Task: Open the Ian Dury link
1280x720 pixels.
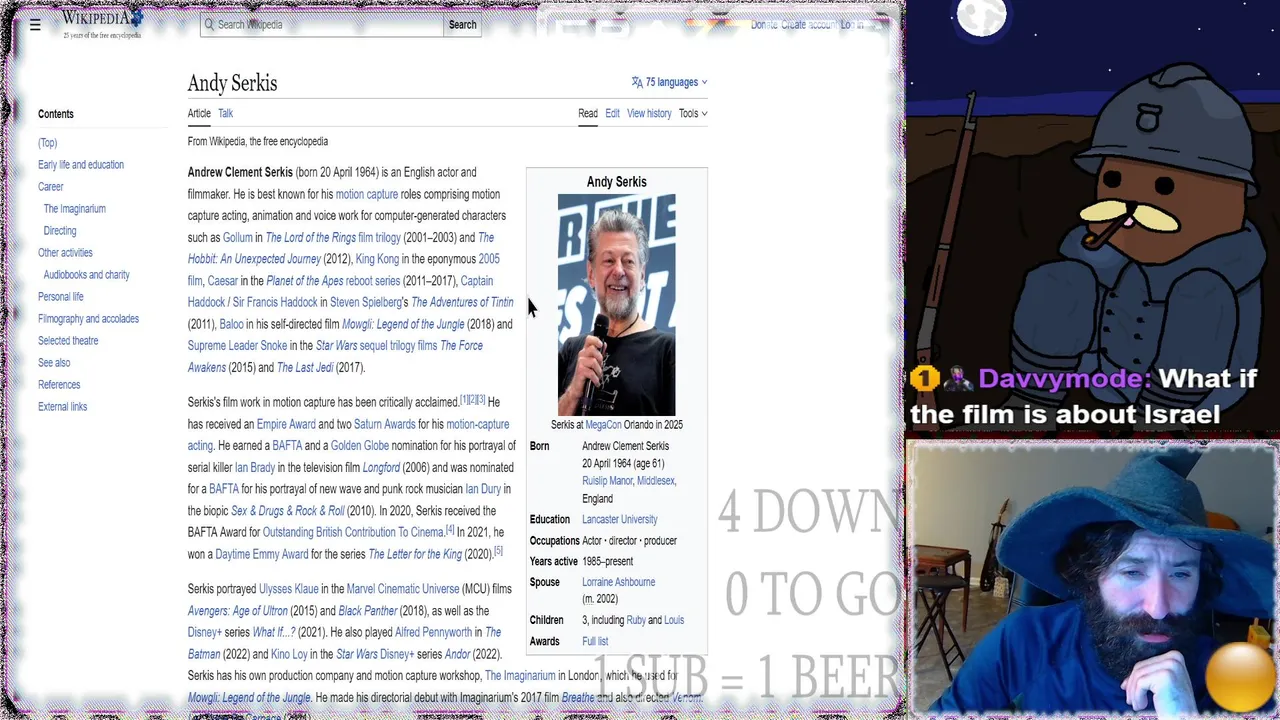Action: click(483, 489)
